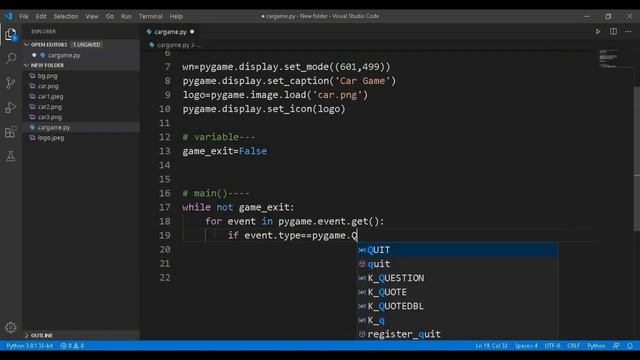Image resolution: width=640 pixels, height=360 pixels.
Task: Open the Edit menu
Action: 41,16
